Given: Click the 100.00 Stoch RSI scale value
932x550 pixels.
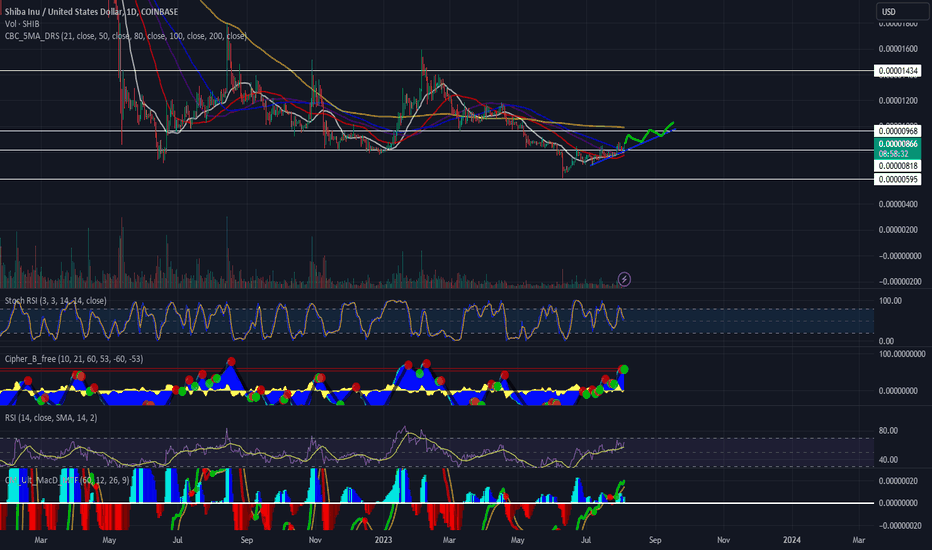Looking at the screenshot, I should pos(890,301).
